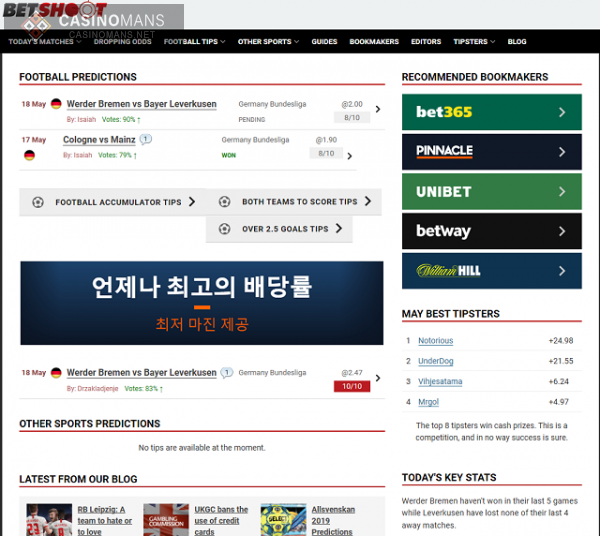Image resolution: width=600 pixels, height=536 pixels.
Task: Click the German flag under 17 May
Action: tap(29, 155)
